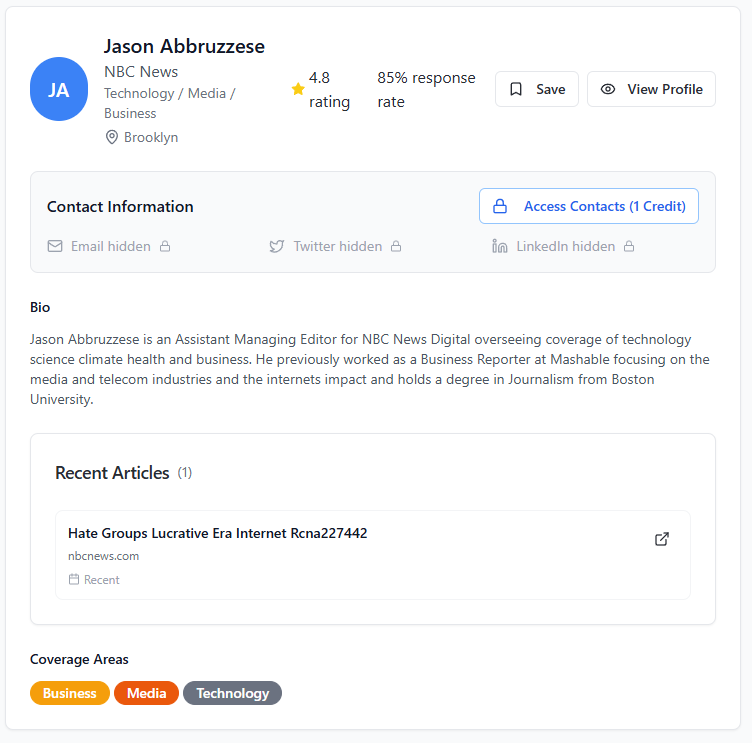Screen dimensions: 752x743
Task: Click the JA avatar circle
Action: 59,89
